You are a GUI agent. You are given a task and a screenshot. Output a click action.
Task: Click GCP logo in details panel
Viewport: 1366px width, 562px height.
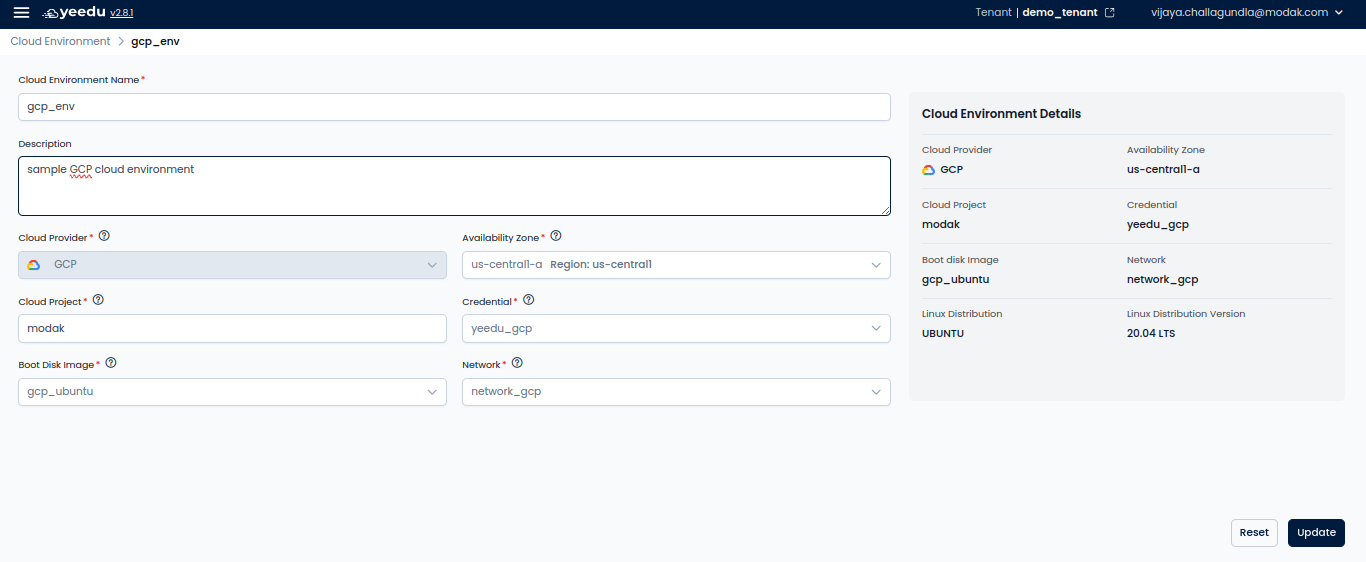(928, 170)
